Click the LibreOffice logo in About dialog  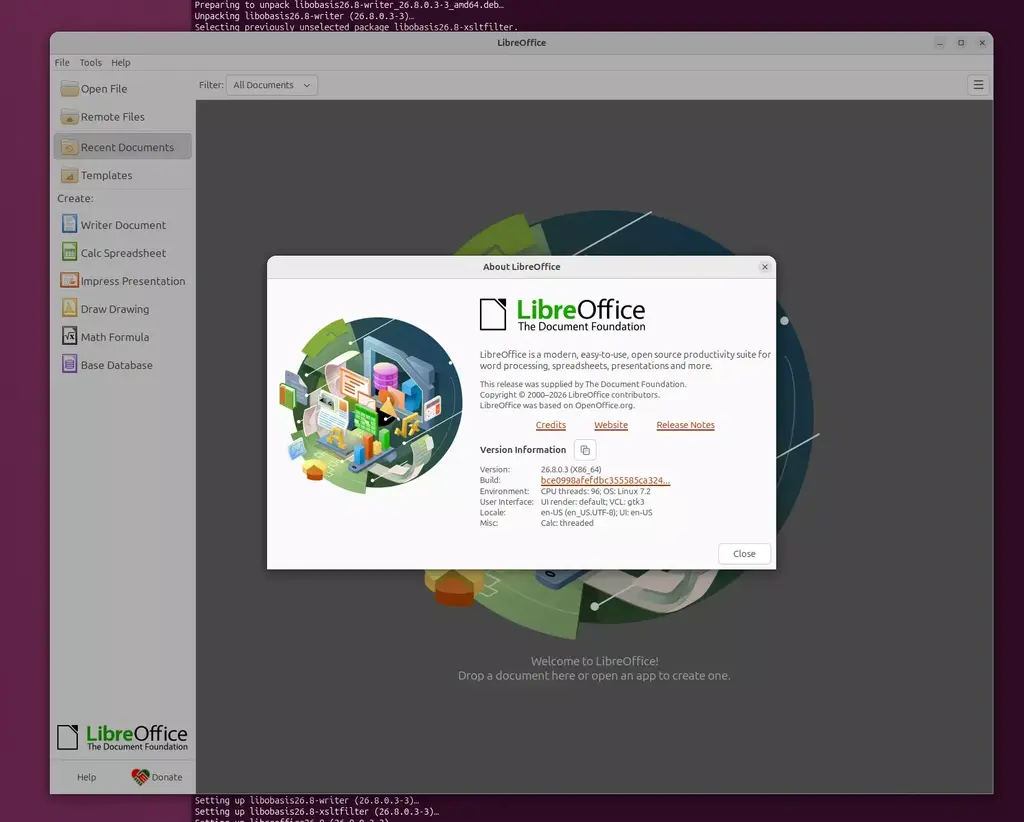point(562,315)
